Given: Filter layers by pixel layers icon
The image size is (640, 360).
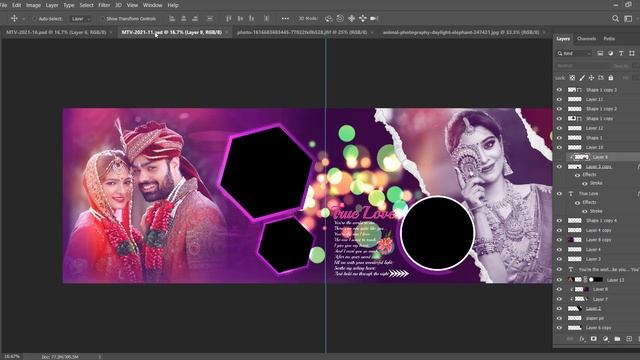Looking at the screenshot, I should (600, 53).
